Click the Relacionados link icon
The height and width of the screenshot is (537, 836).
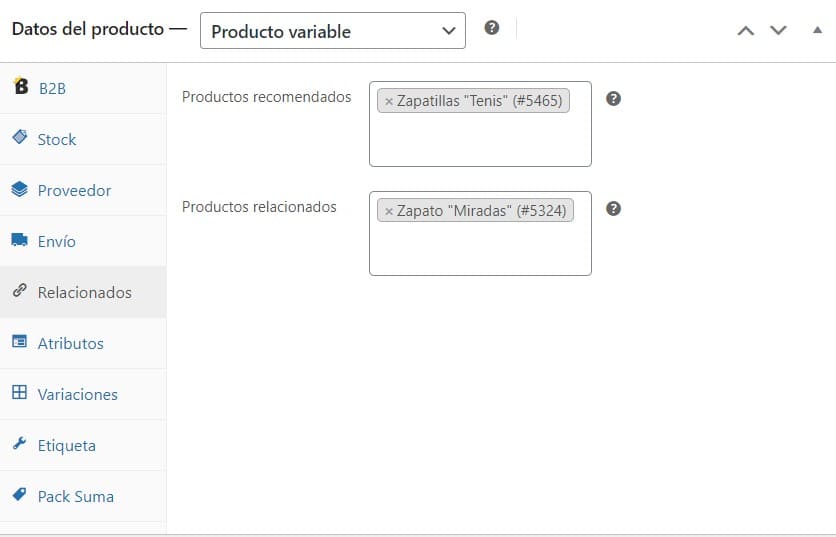[x=19, y=290]
